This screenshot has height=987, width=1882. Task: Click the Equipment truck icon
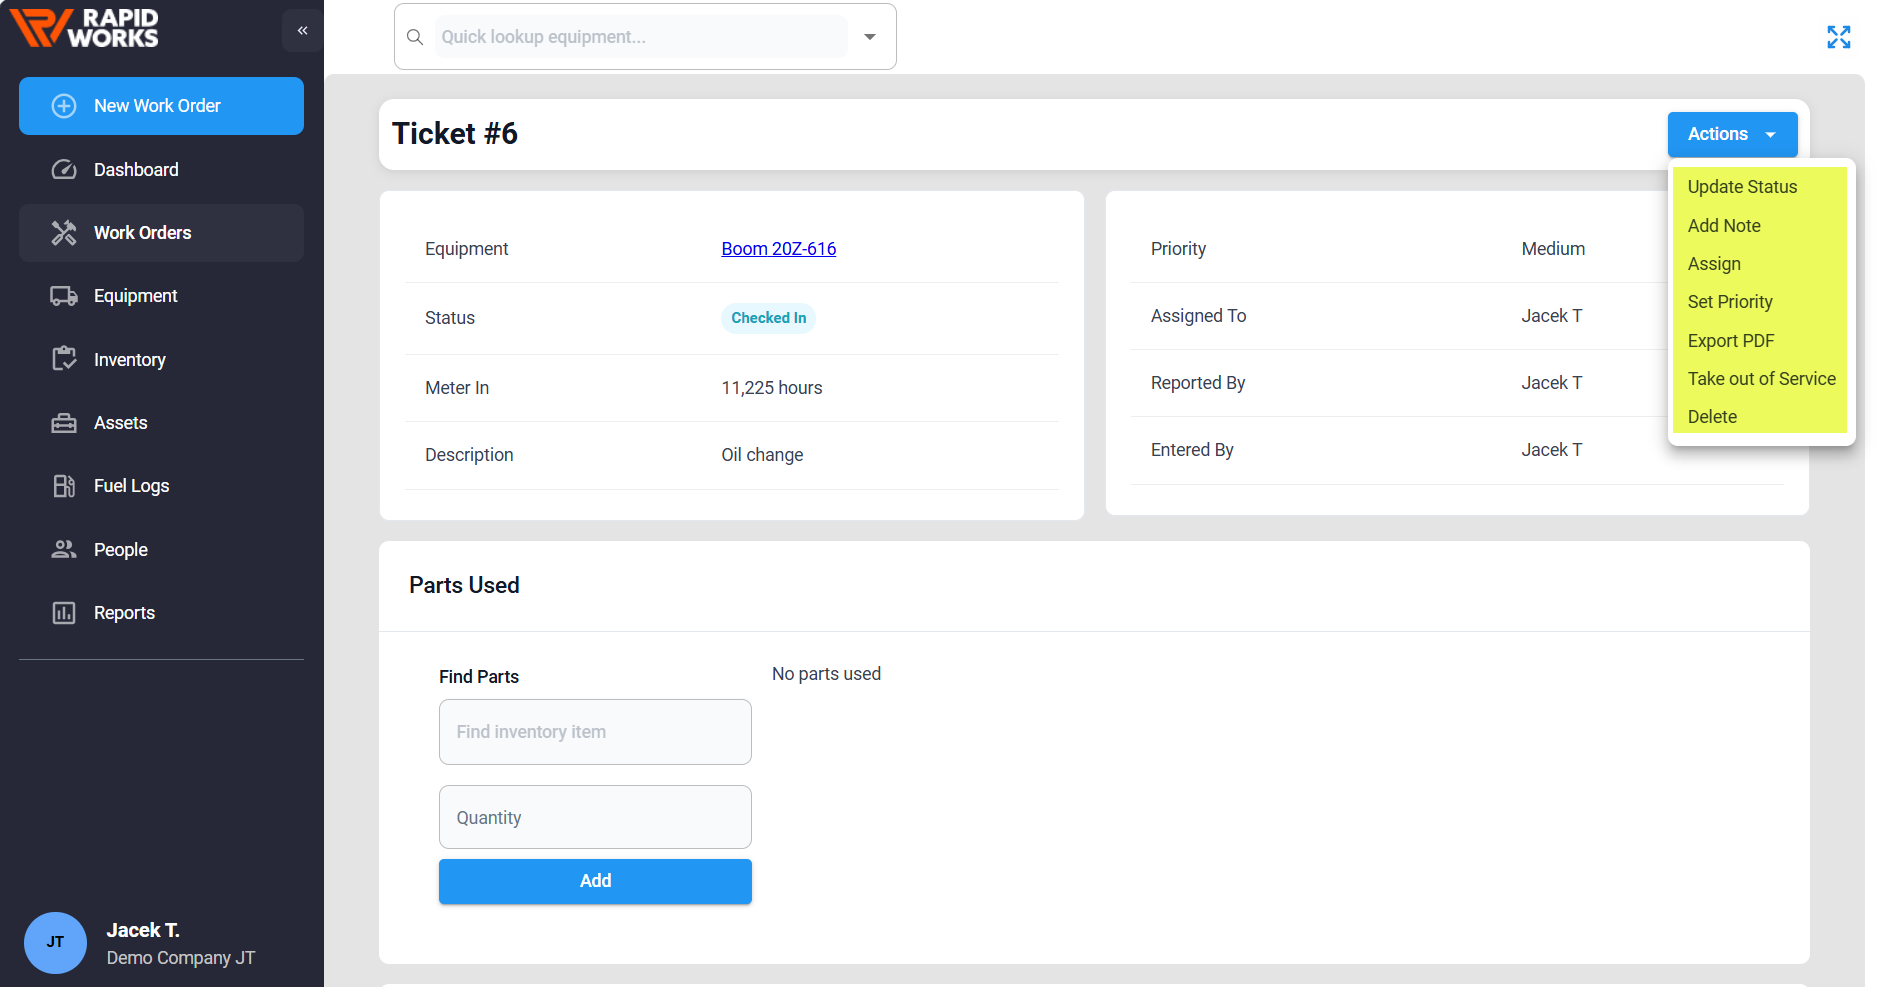click(x=64, y=296)
